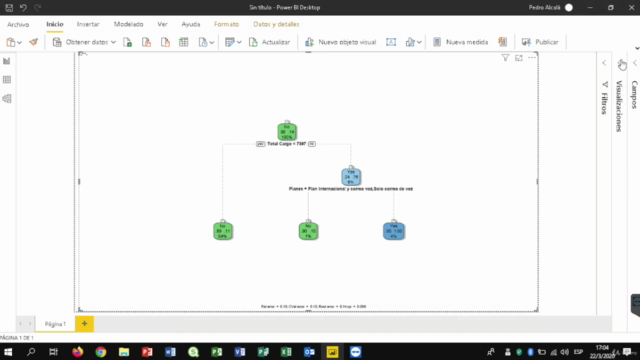Click the Power BI taskbar icon

(x=332, y=352)
